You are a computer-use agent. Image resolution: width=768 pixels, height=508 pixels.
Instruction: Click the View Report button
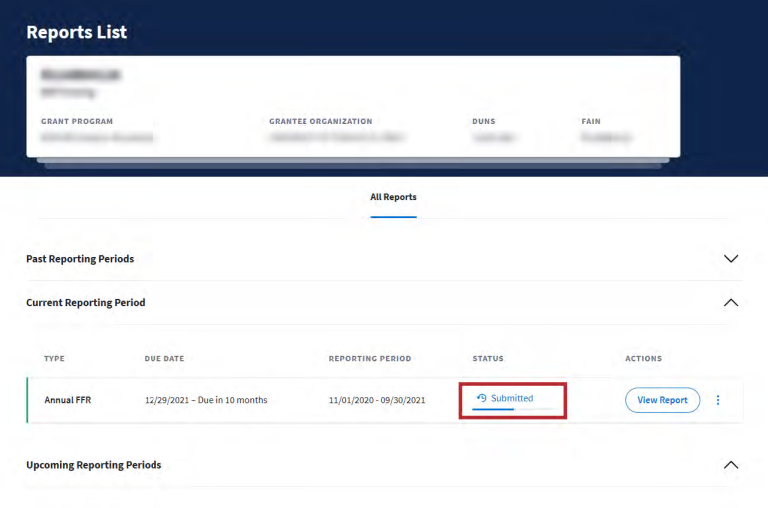(x=662, y=400)
